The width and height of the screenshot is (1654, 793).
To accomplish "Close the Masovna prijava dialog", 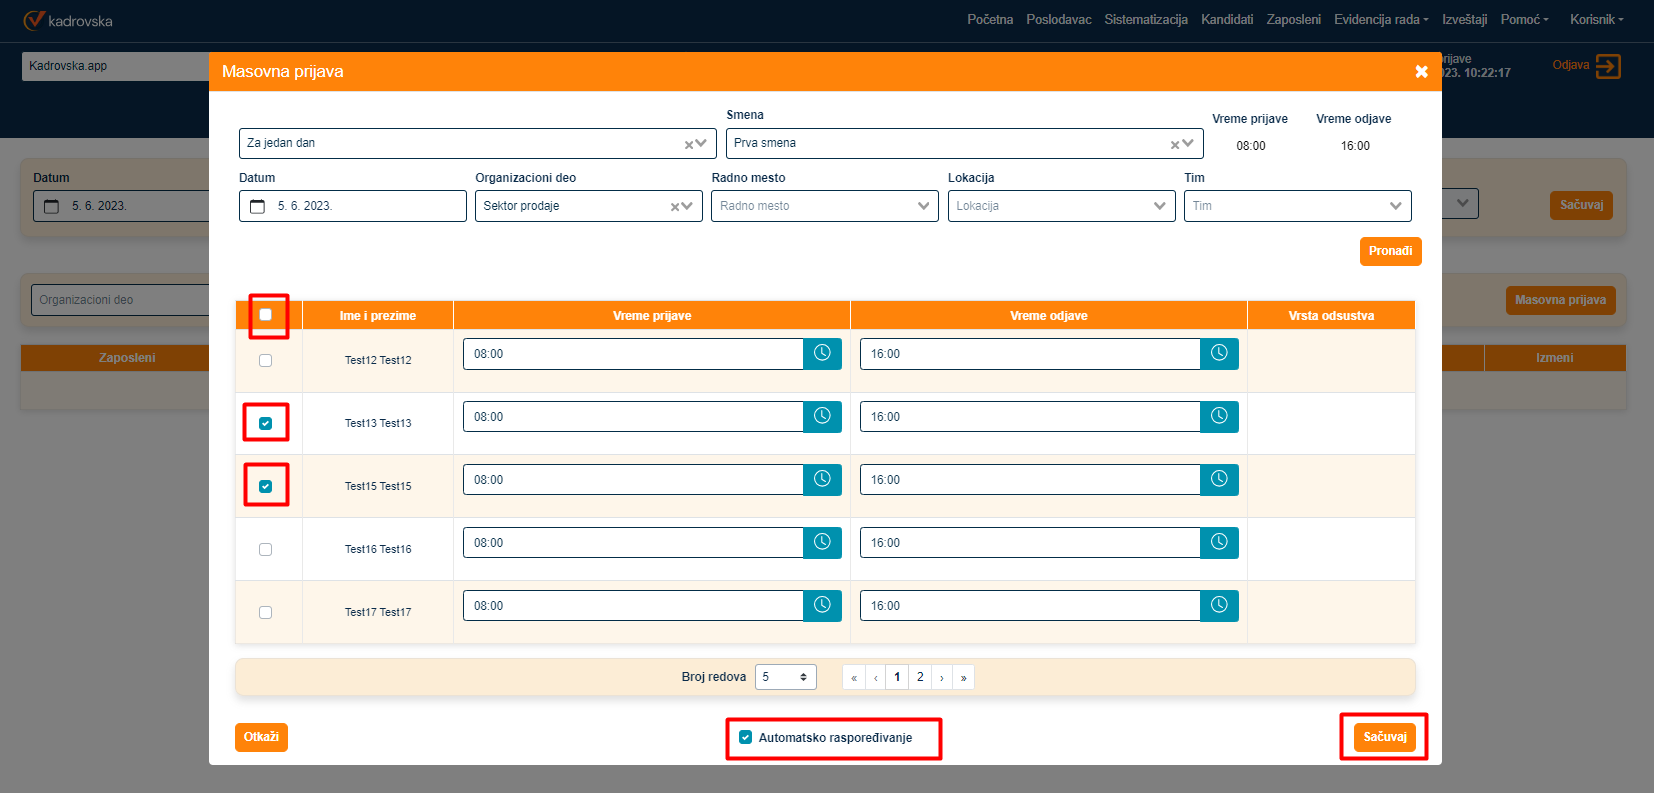I will (1421, 72).
